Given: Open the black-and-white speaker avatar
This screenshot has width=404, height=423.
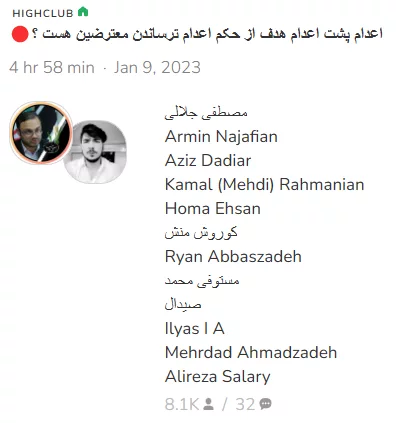Looking at the screenshot, I should click(x=95, y=152).
